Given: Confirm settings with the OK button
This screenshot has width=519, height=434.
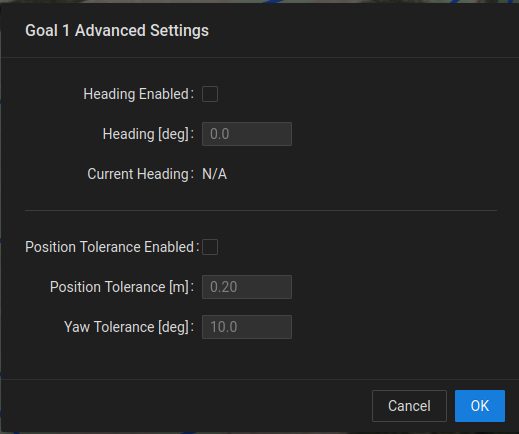Looking at the screenshot, I should pyautogui.click(x=480, y=406).
